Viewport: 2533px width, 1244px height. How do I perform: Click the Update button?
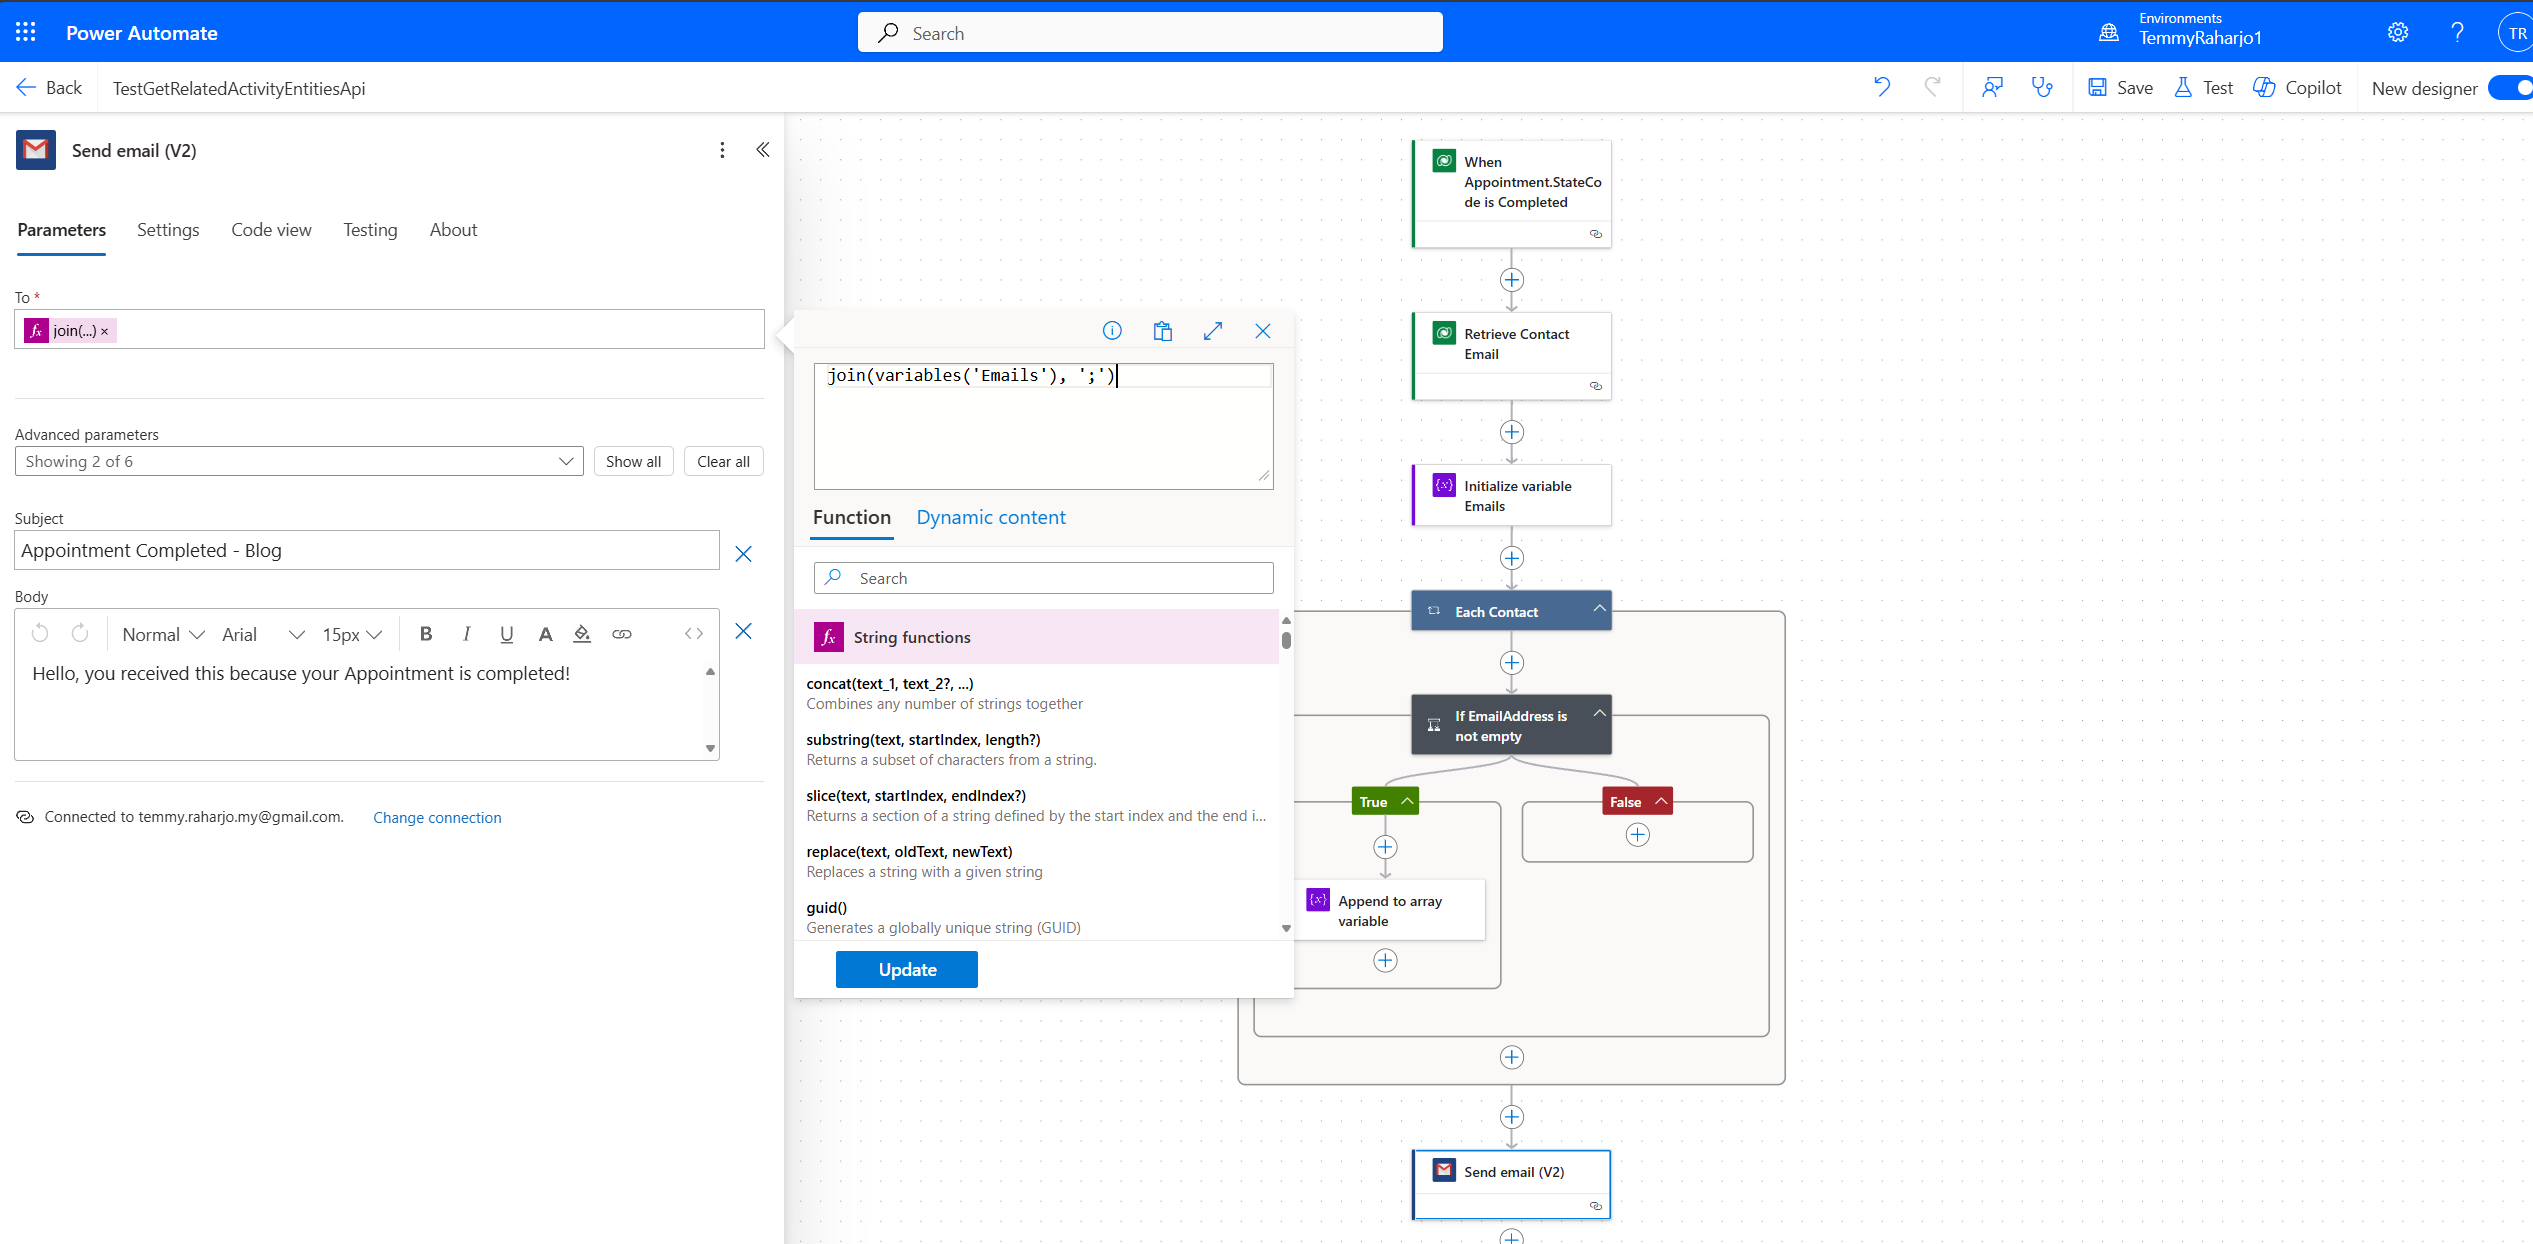click(907, 969)
